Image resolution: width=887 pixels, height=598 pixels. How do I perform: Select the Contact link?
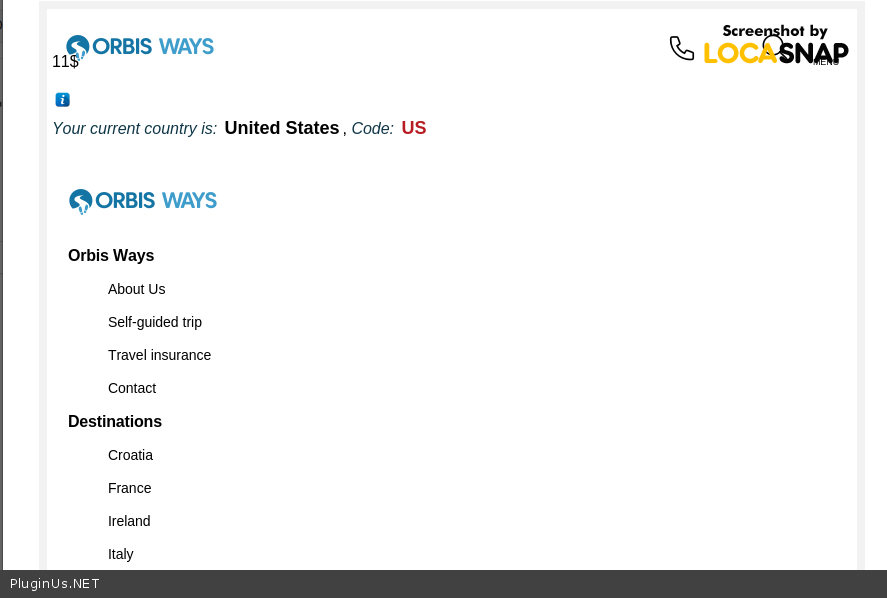click(132, 388)
